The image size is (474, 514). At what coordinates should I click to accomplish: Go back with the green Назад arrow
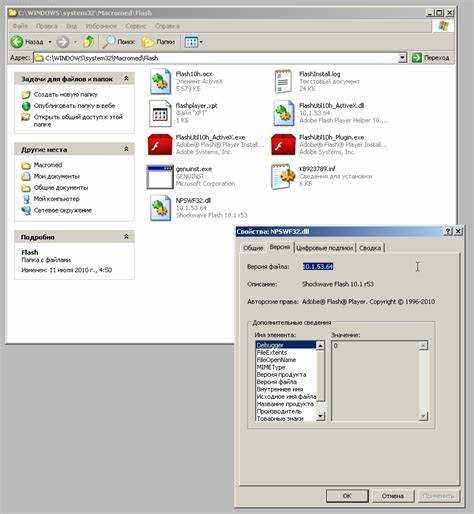click(17, 42)
